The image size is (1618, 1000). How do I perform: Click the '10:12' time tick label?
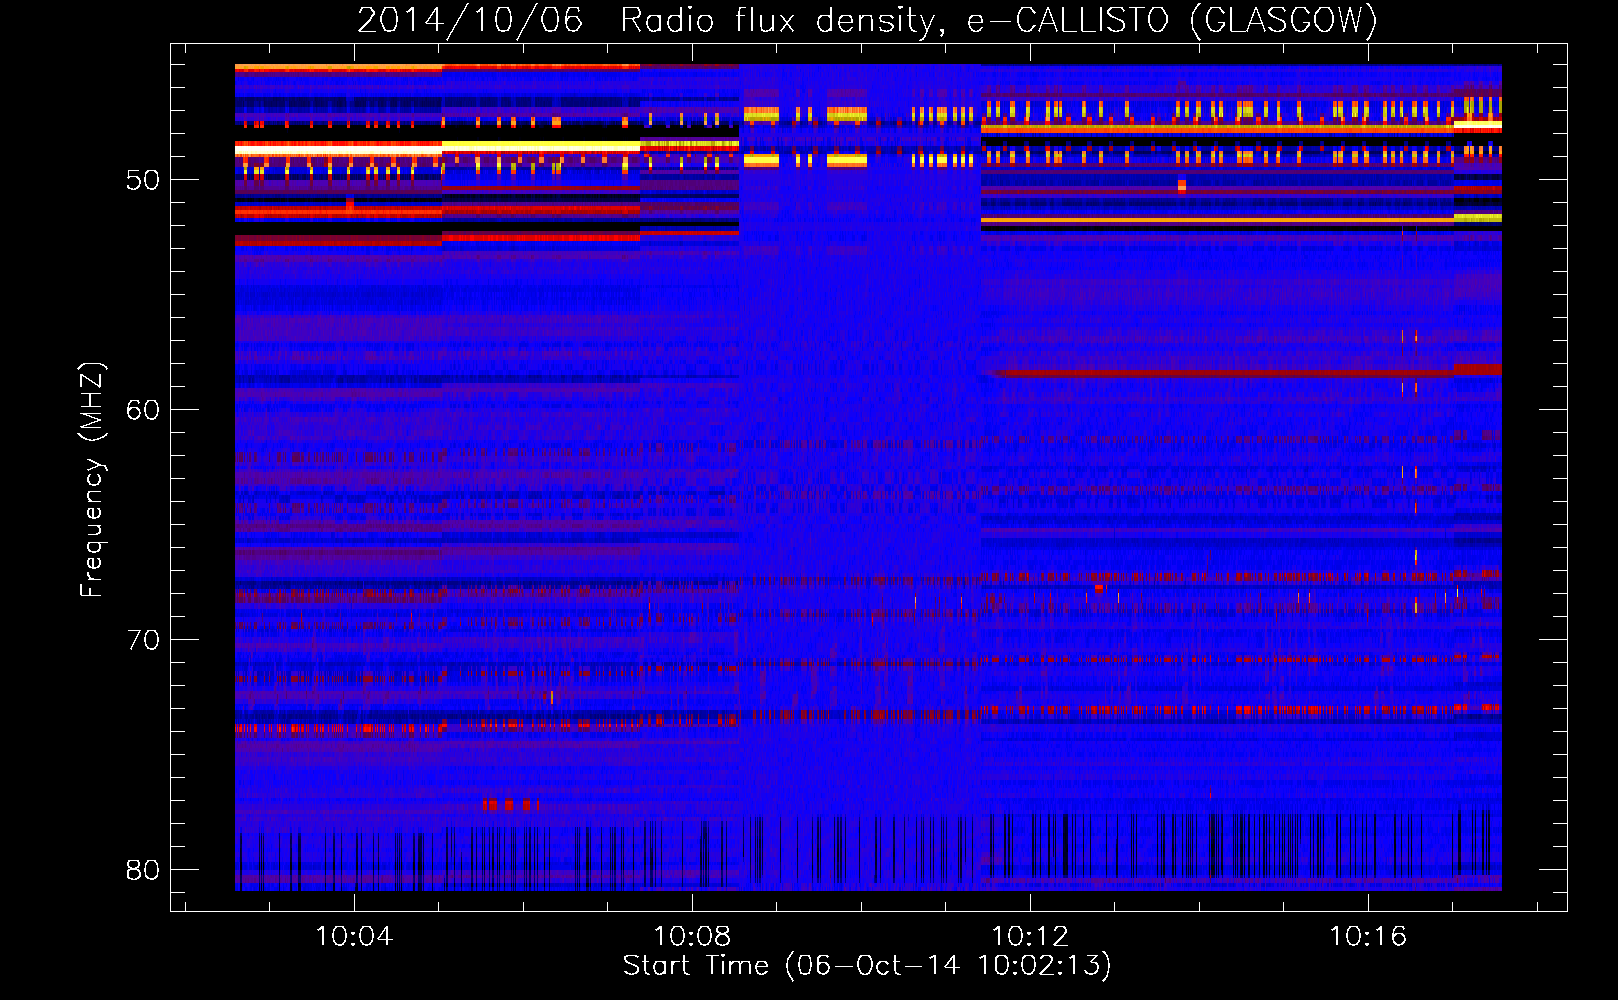pyautogui.click(x=1030, y=937)
